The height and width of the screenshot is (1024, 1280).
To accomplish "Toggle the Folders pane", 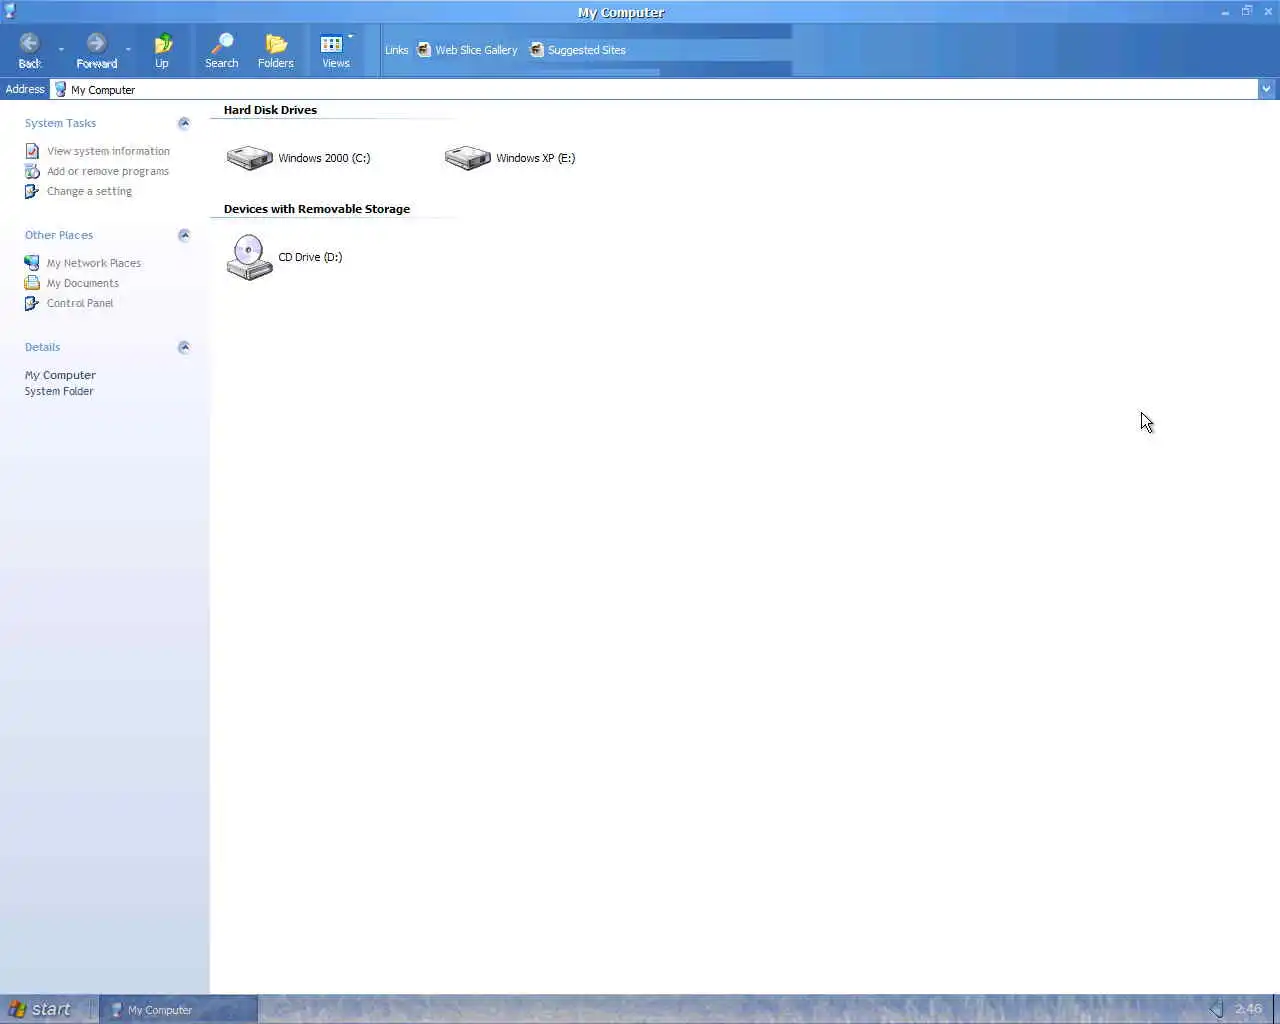I will point(276,50).
